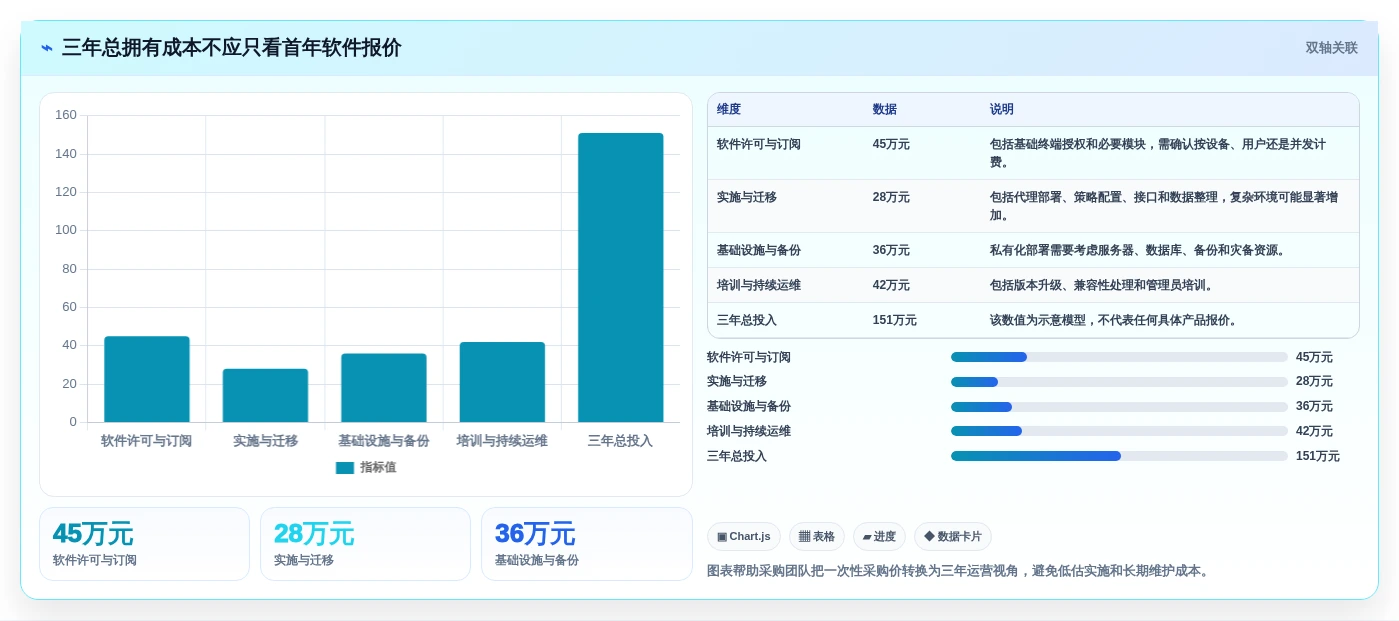
Task: Click the 三年总投入 x-axis label
Action: 621,440
